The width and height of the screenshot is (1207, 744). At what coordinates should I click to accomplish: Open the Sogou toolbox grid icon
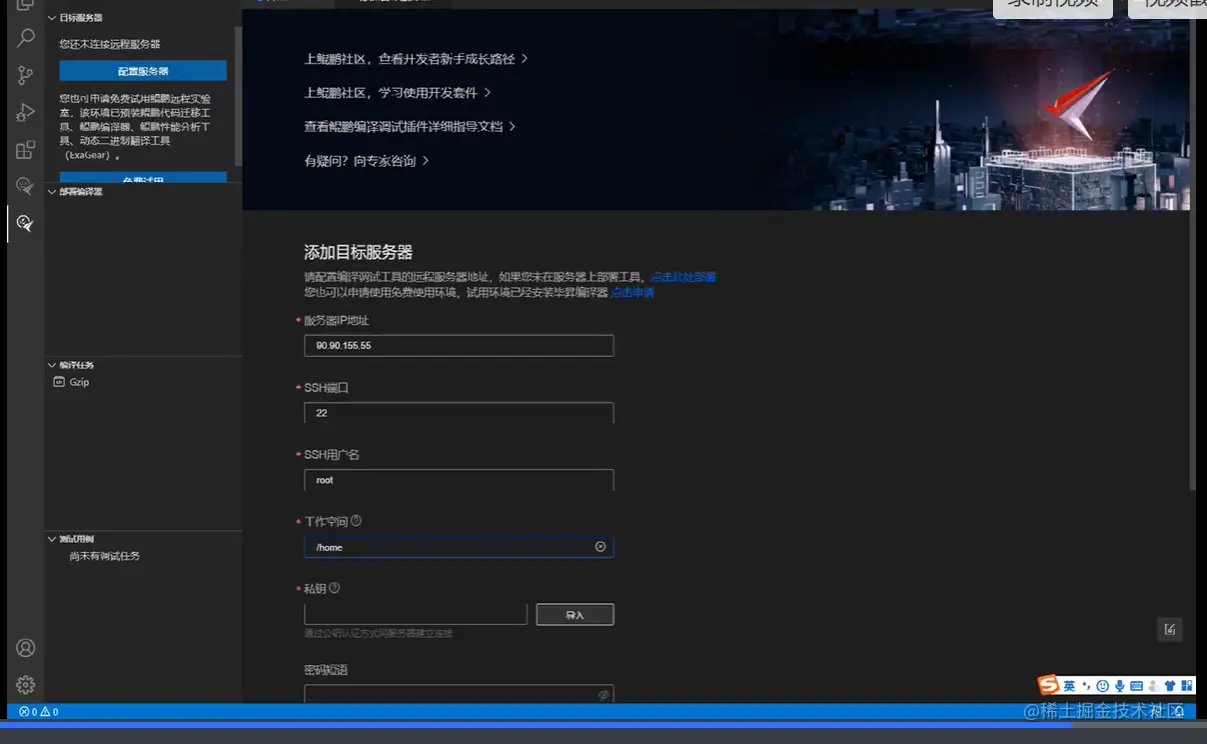1186,686
